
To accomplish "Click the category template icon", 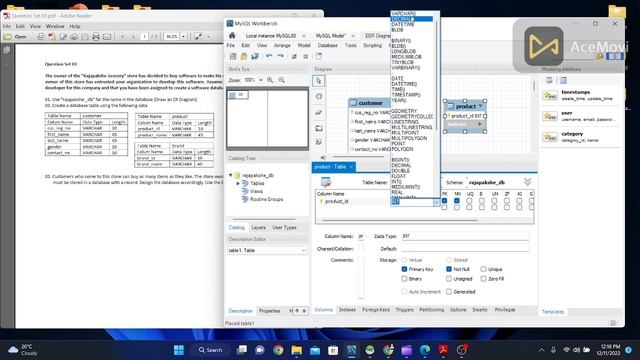I will tap(550, 137).
